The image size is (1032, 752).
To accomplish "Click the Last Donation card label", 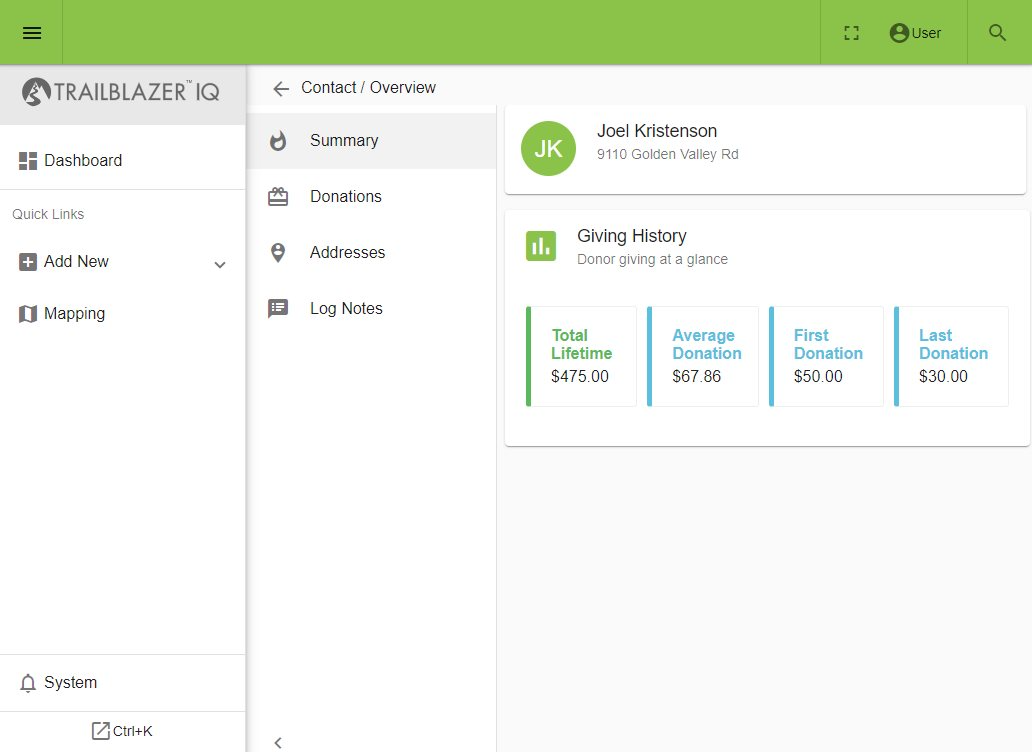I will point(953,344).
